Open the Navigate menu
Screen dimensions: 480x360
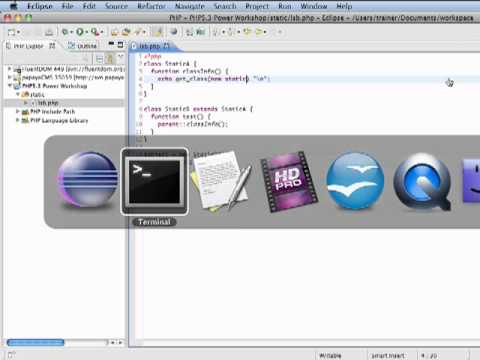190,6
